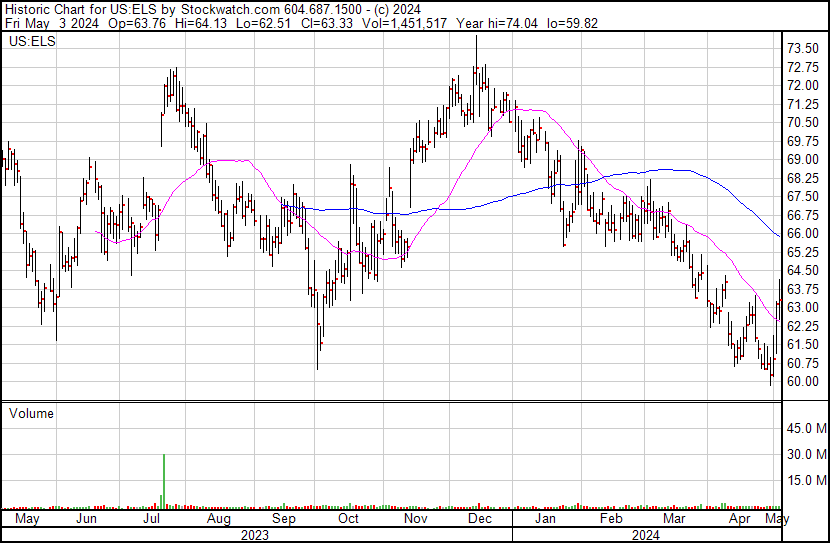Click the Mar month marker
The image size is (830, 543).
pos(676,520)
